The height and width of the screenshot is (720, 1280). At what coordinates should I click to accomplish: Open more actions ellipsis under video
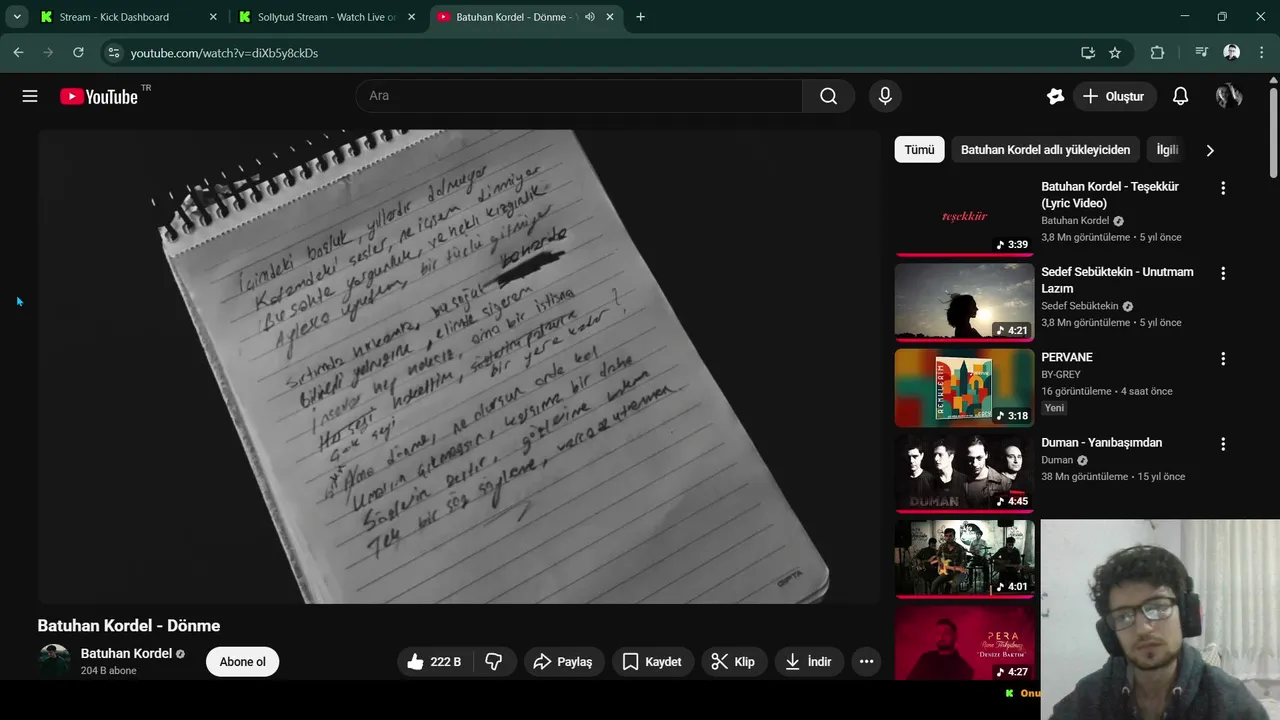click(866, 662)
